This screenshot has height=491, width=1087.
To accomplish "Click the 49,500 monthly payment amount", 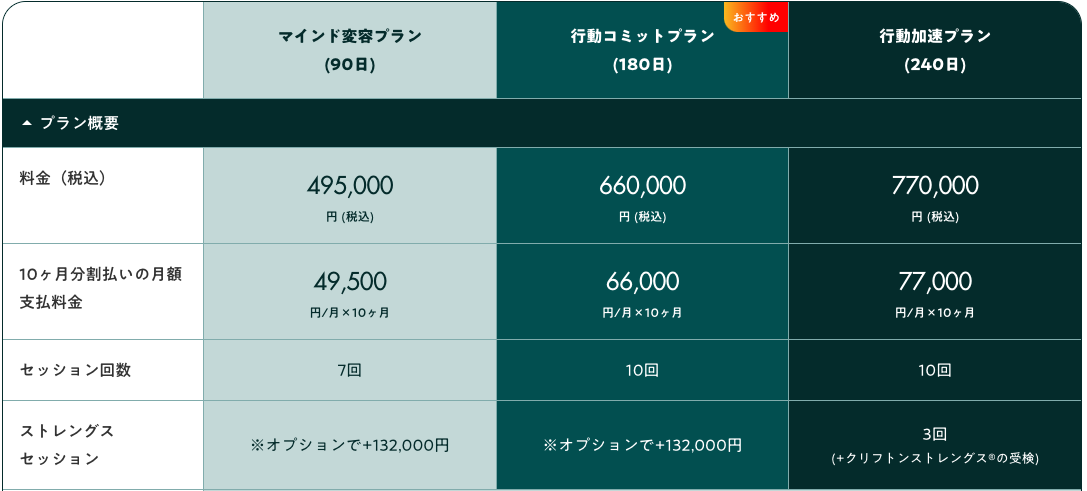I will (x=350, y=282).
